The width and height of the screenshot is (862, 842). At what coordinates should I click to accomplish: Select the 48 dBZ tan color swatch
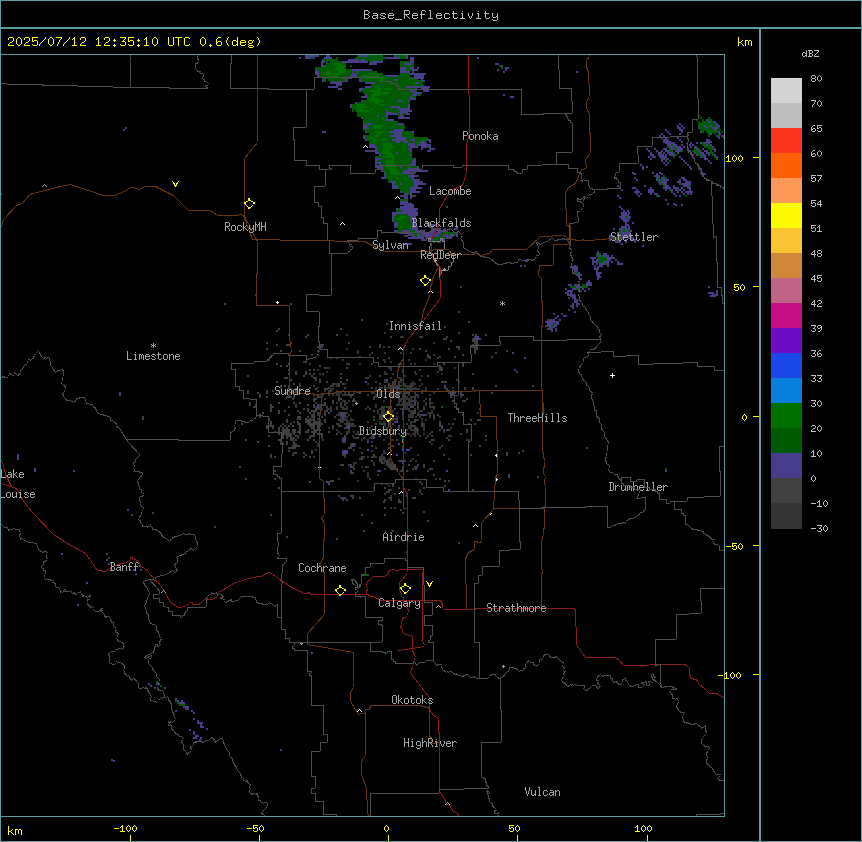(x=786, y=265)
